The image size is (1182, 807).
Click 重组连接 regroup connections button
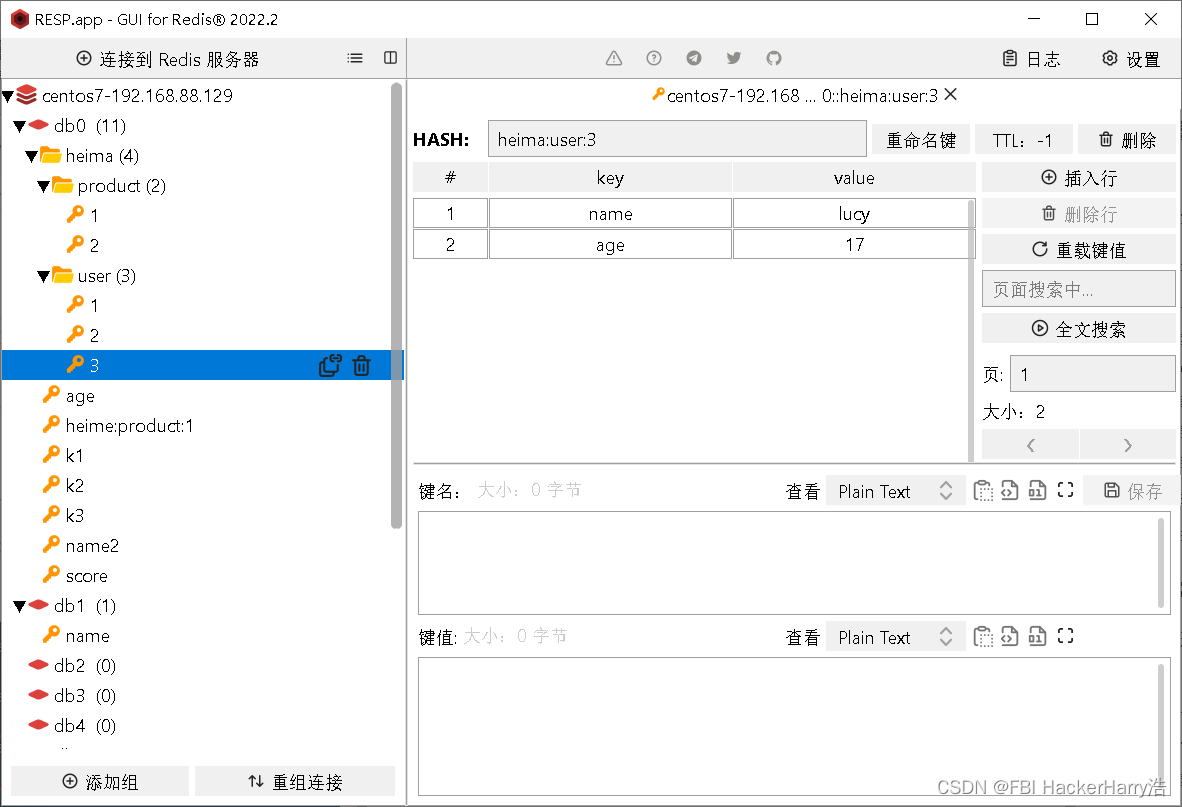[x=295, y=781]
